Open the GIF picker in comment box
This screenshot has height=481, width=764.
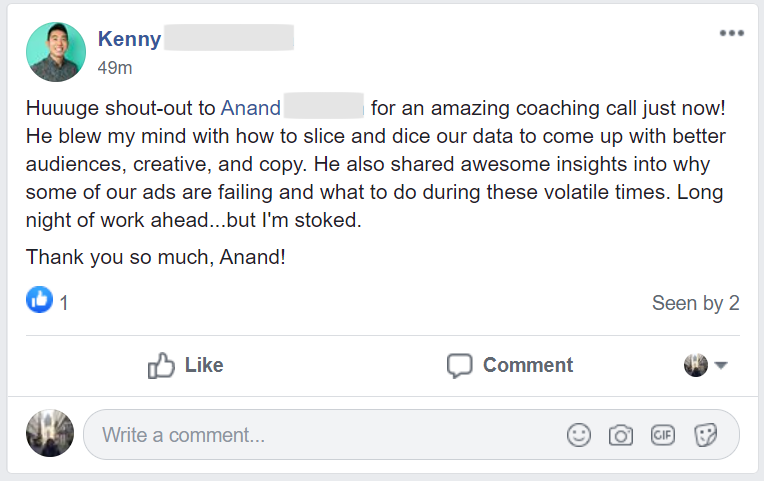[x=662, y=435]
